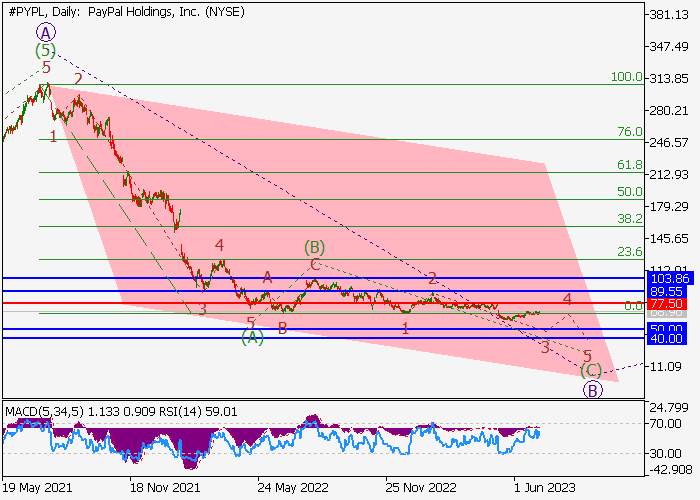
Task: Click the 38.2 Fibonacci level label
Action: [630, 218]
